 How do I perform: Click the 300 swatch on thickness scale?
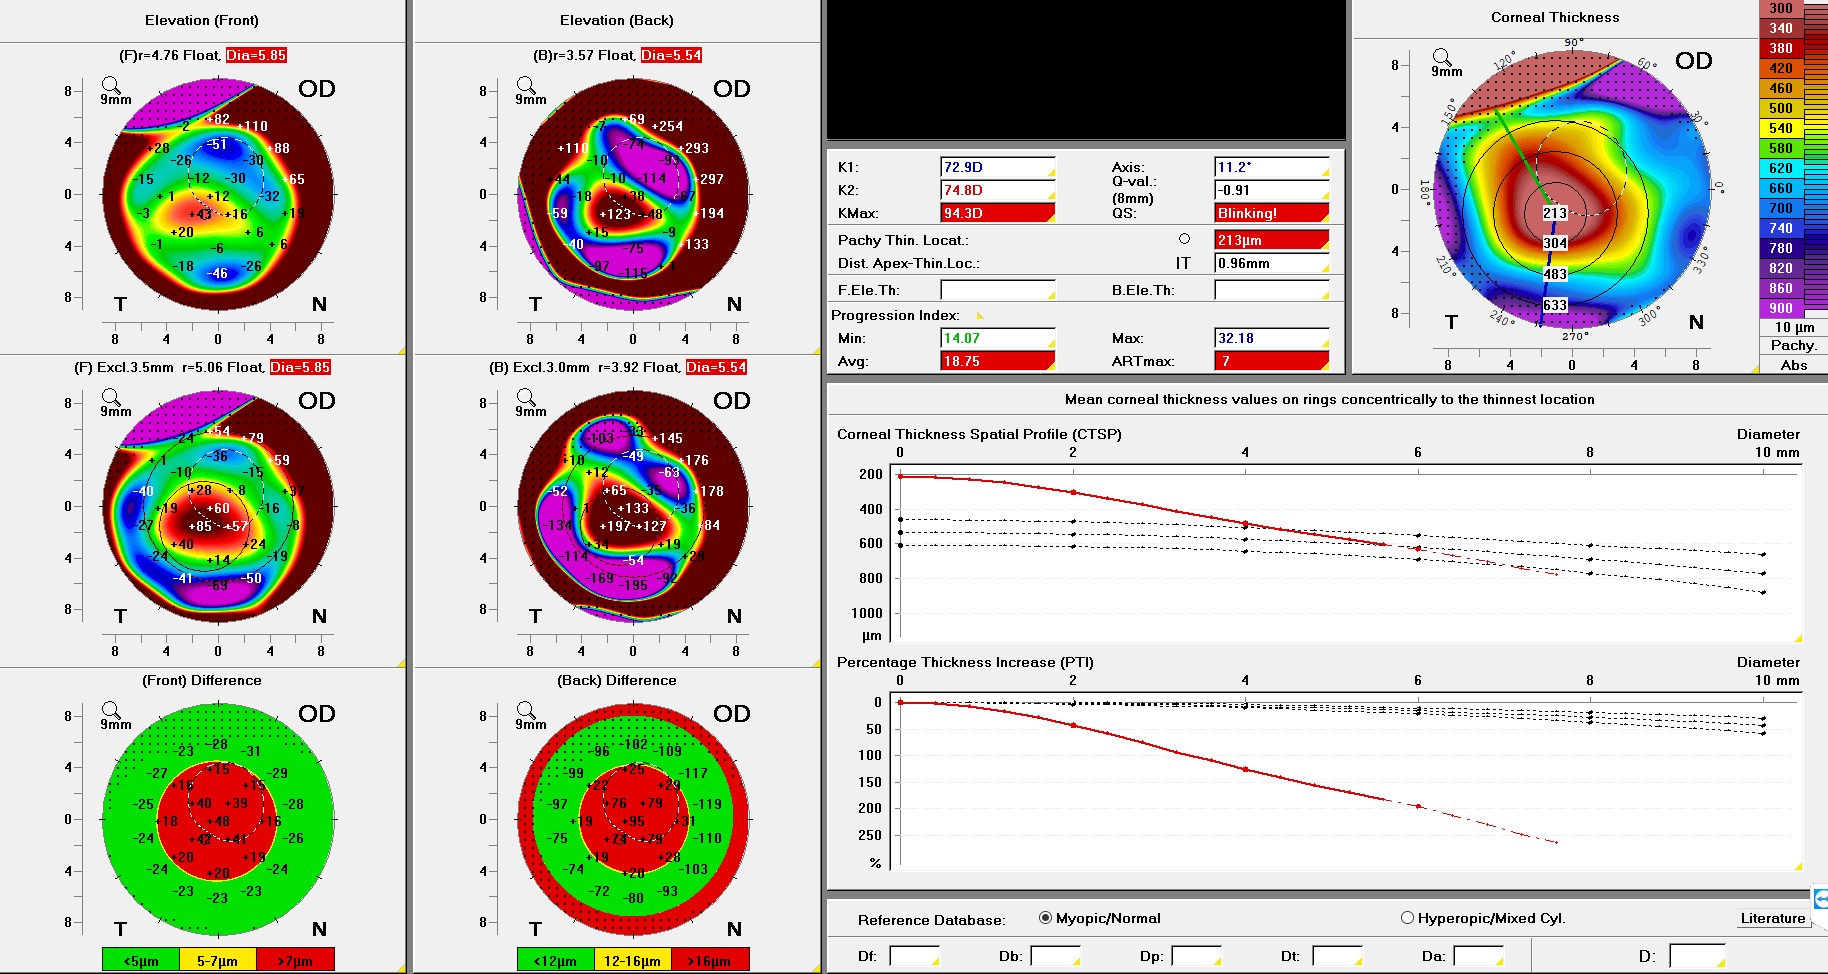[x=1780, y=8]
